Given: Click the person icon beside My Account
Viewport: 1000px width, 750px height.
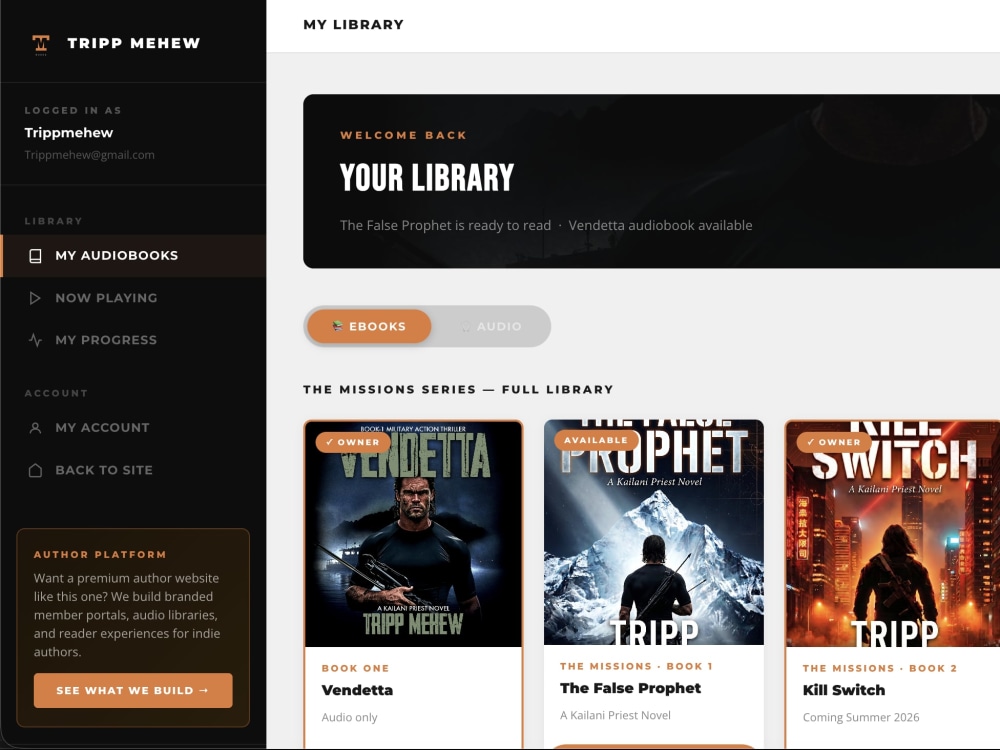Looking at the screenshot, I should (35, 428).
